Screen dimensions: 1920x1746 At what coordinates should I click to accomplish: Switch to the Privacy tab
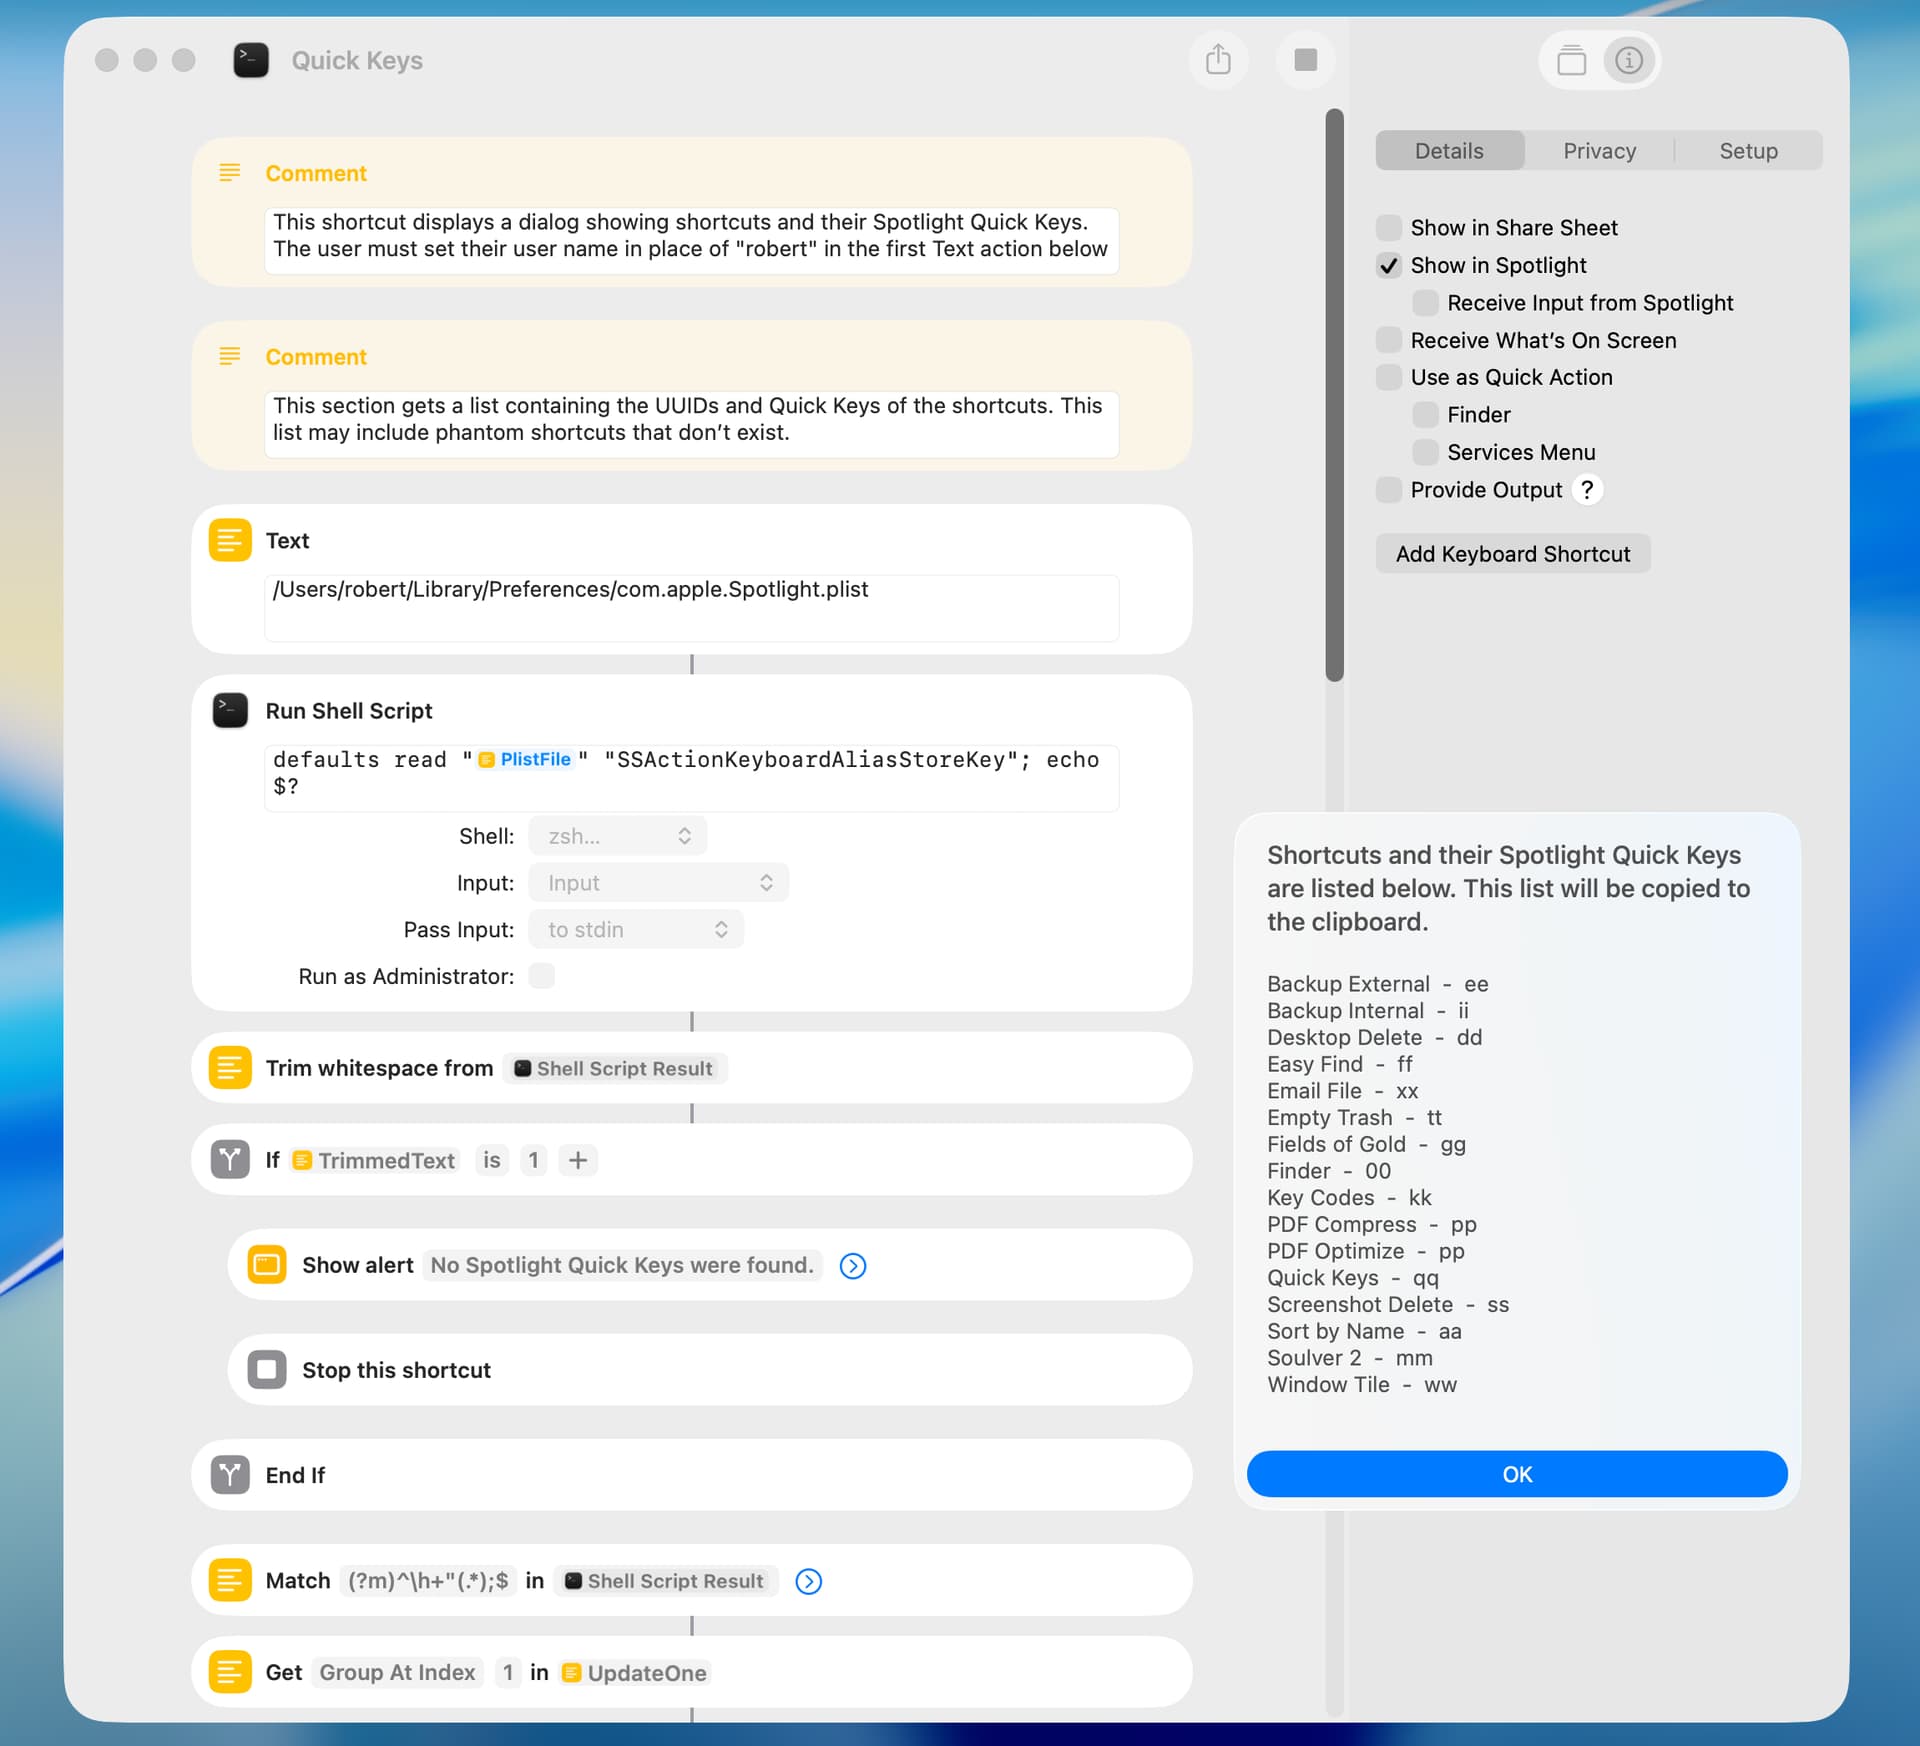click(1599, 151)
